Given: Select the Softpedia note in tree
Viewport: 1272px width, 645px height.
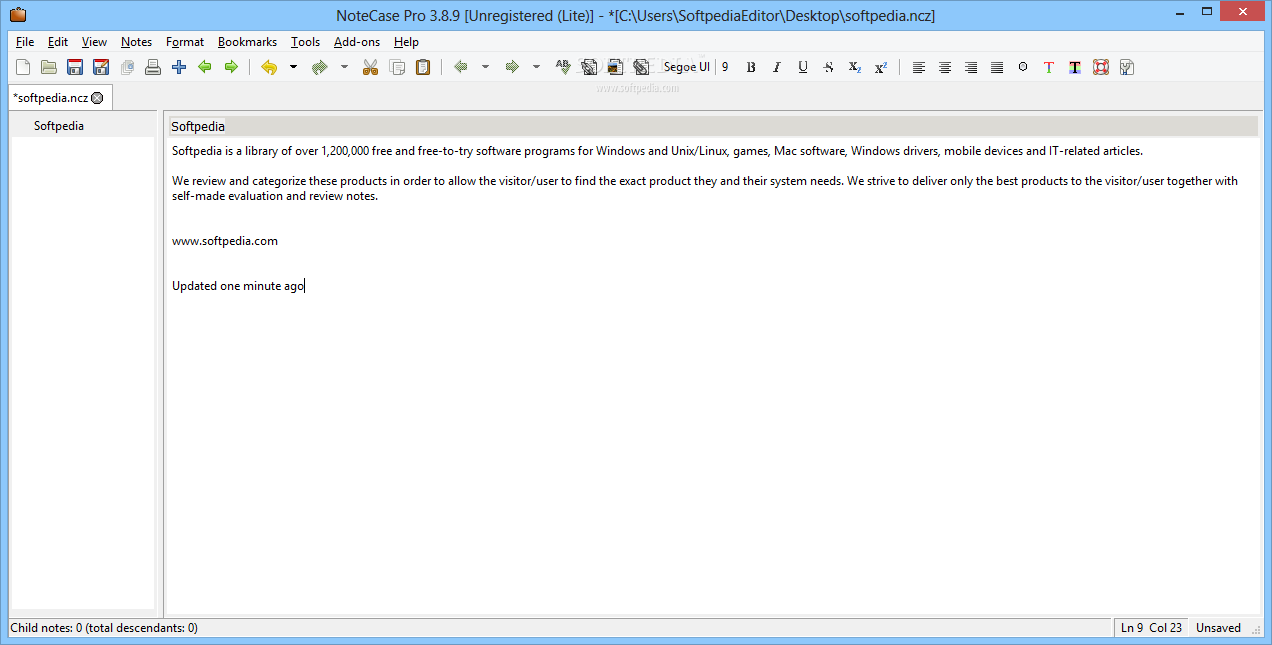Looking at the screenshot, I should pyautogui.click(x=59, y=126).
